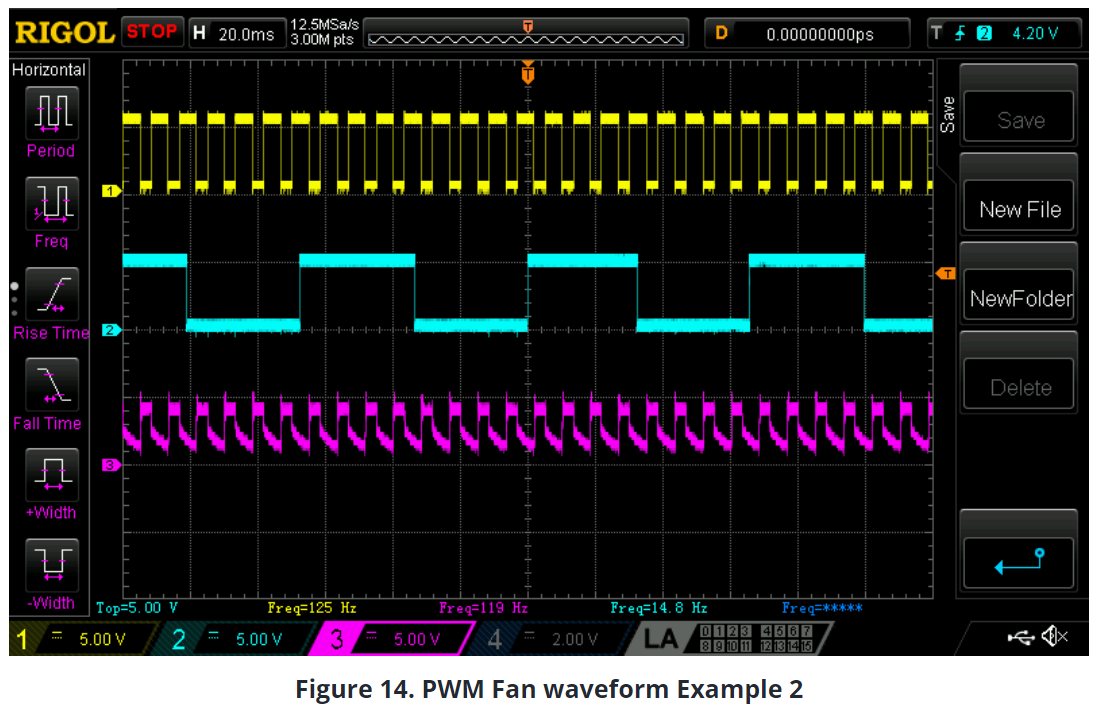Click the NewFolder button
Viewport: 1099px width, 727px height.
(x=1018, y=294)
